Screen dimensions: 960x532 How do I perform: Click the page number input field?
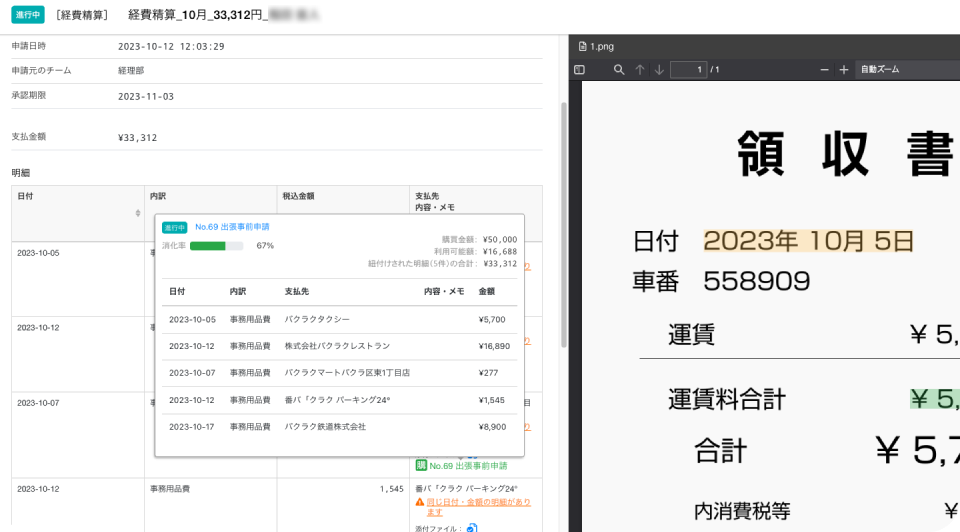pyautogui.click(x=688, y=69)
